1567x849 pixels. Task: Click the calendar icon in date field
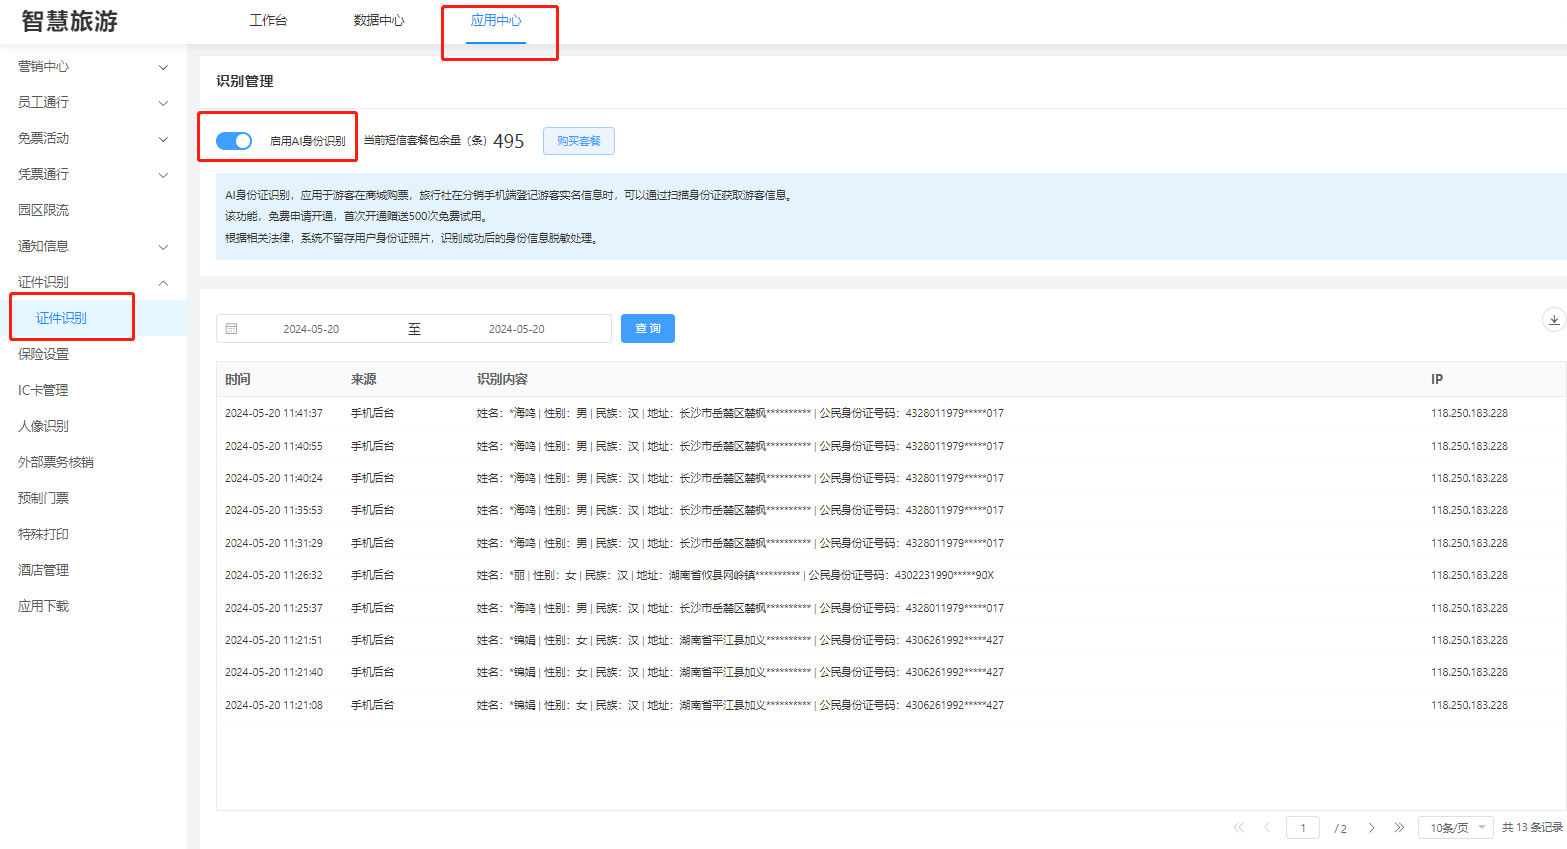pyautogui.click(x=232, y=329)
